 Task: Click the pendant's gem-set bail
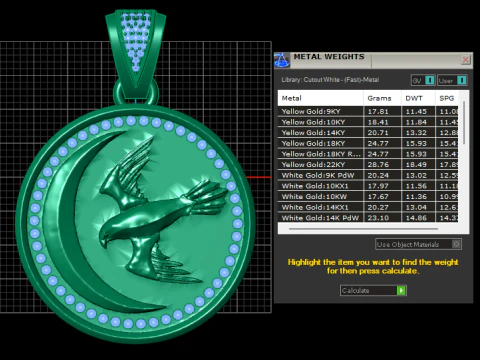coord(136,50)
